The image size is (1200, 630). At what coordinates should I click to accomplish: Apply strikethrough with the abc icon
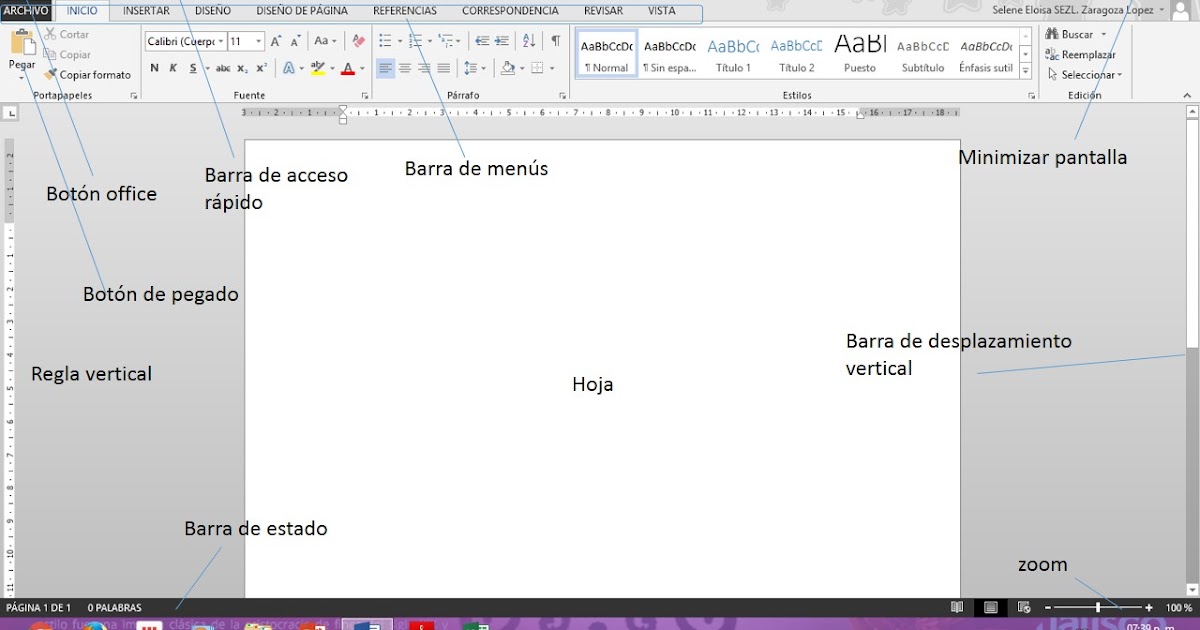[225, 69]
